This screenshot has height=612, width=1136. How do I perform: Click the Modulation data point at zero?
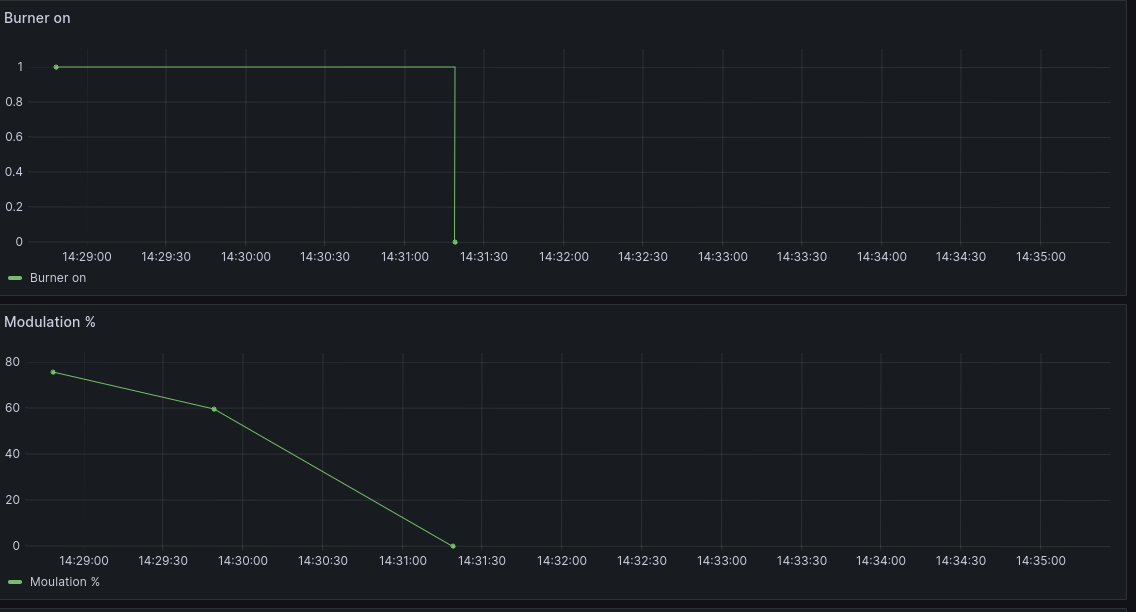(453, 546)
